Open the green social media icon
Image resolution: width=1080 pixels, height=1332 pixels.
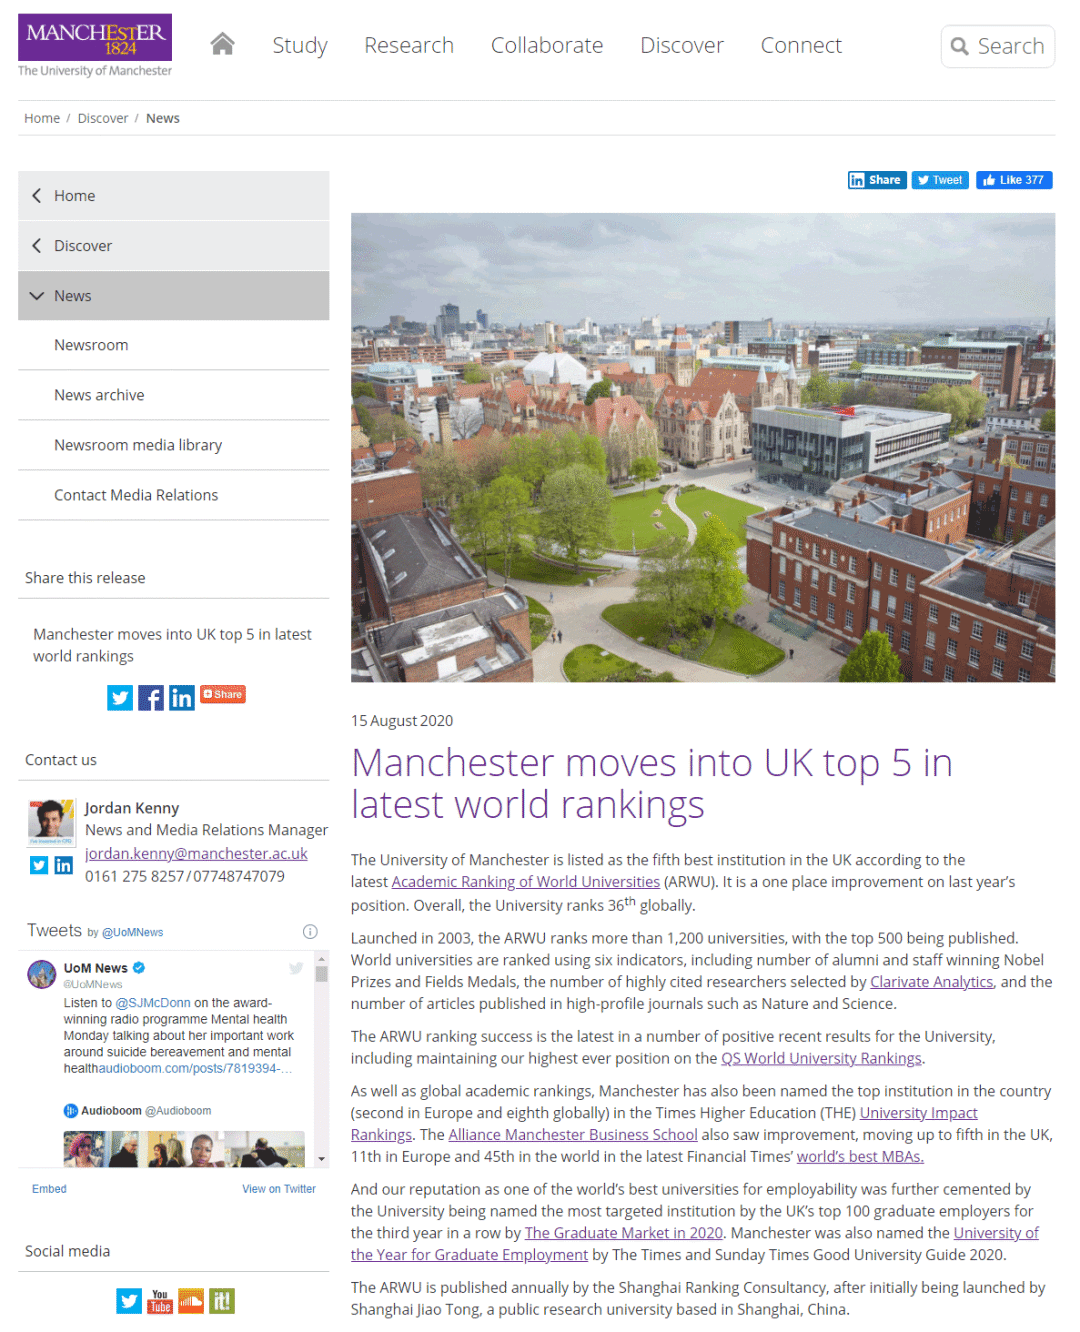[222, 1300]
